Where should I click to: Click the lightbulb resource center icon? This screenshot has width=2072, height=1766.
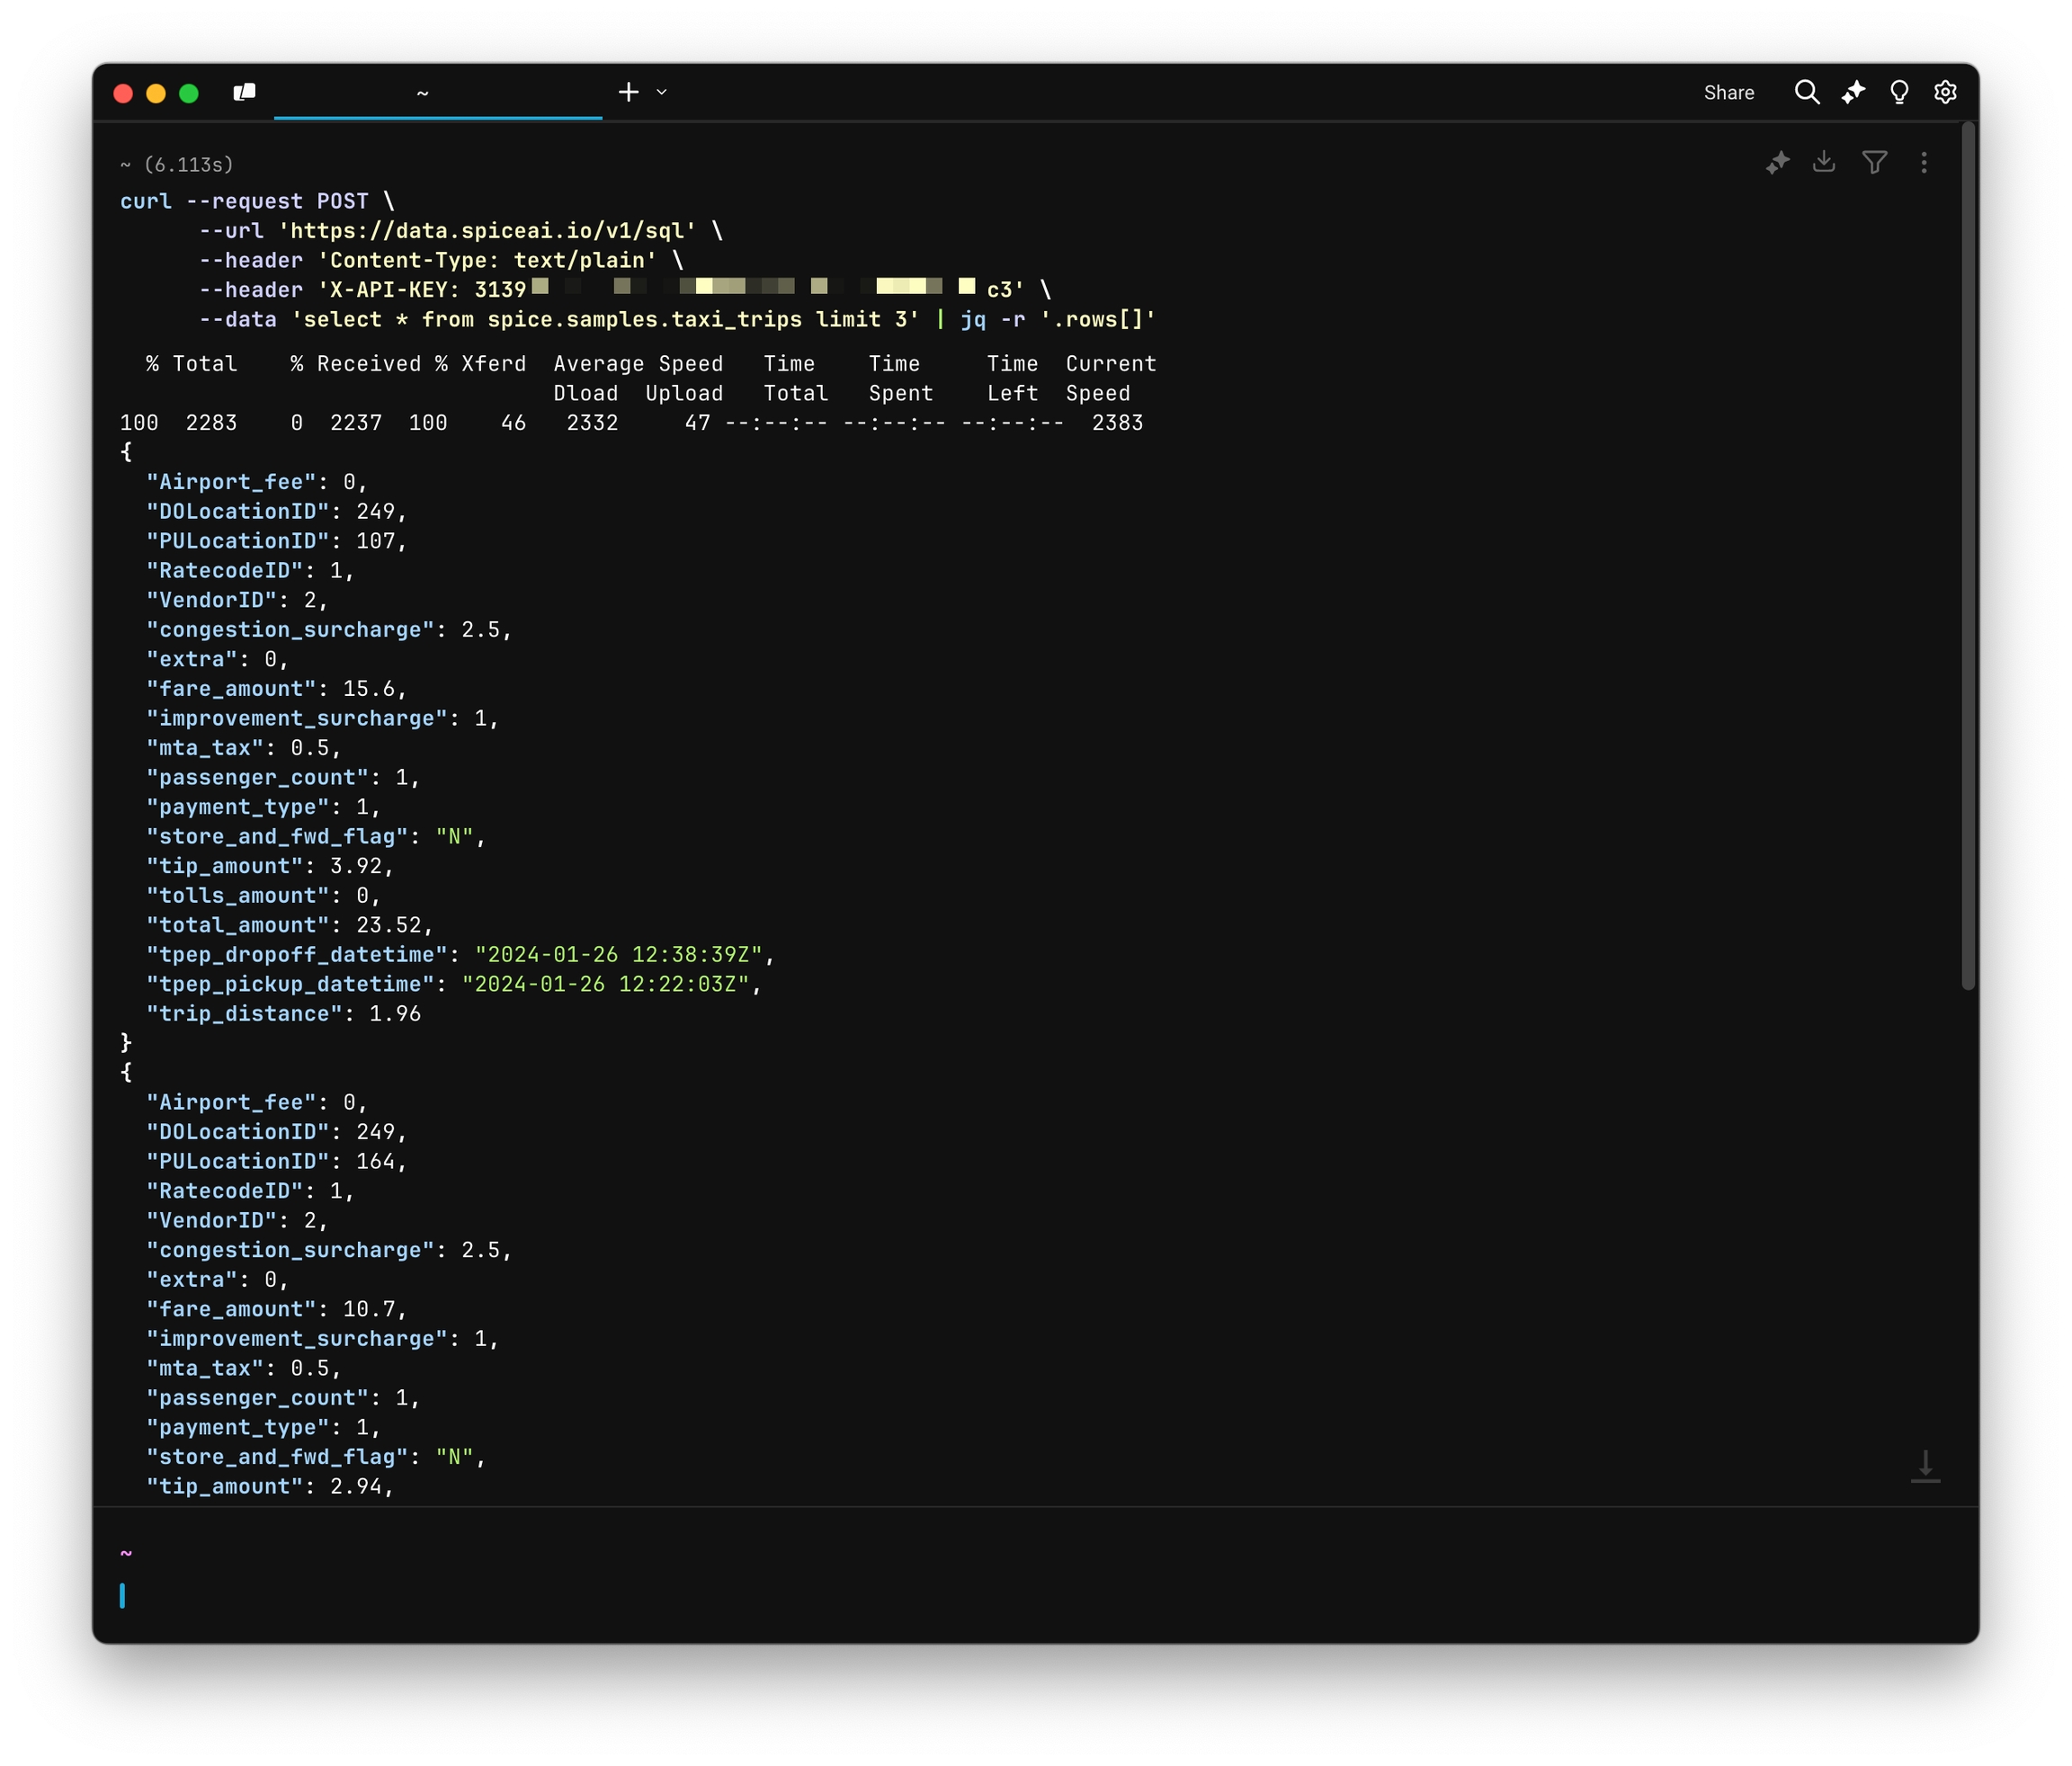click(1899, 92)
